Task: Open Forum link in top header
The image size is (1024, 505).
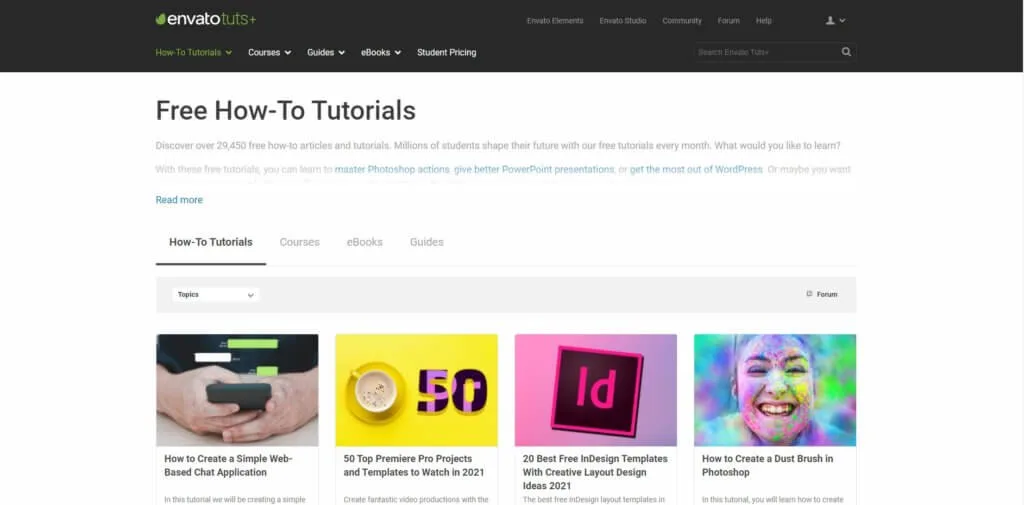Action: point(729,21)
